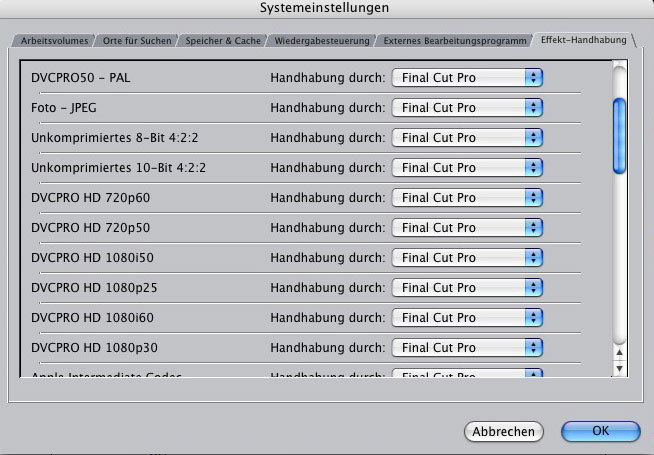Open the Speicher & Cache tab
This screenshot has width=654, height=455.
[217, 41]
